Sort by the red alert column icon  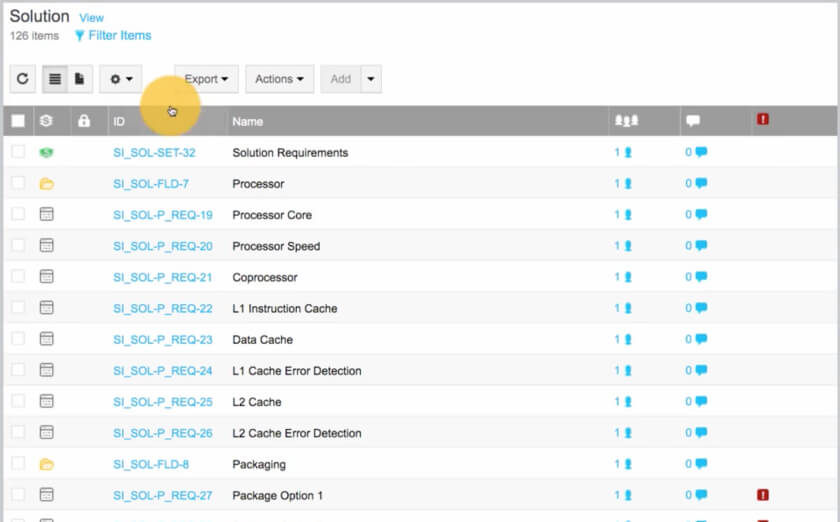point(763,120)
